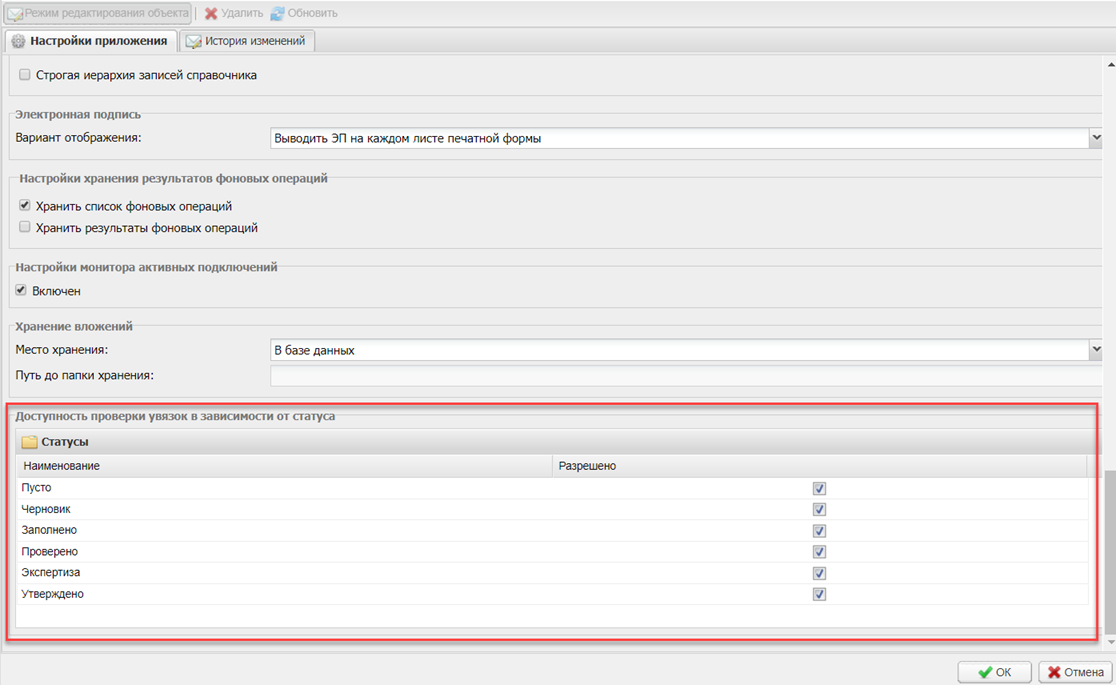Click the Путь до папки хранения field
Viewport: 1116px width, 685px height.
[x=686, y=376]
